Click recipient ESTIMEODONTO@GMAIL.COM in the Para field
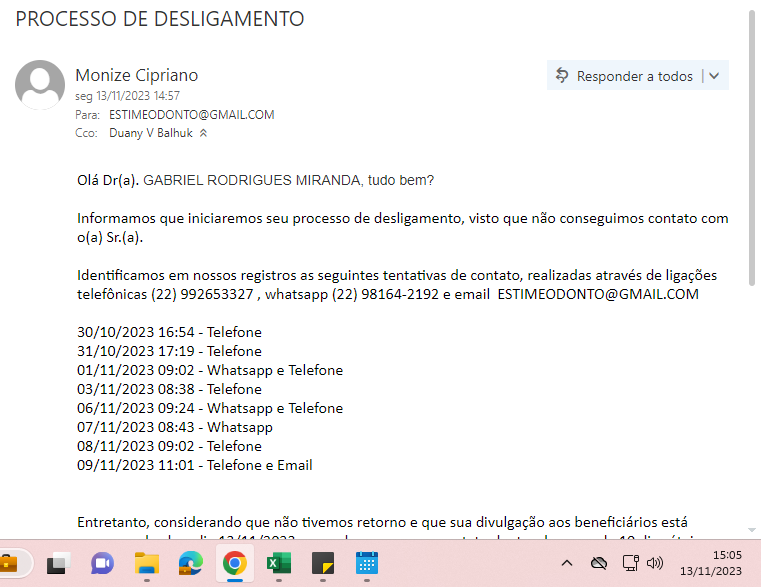The height and width of the screenshot is (587, 761). [x=192, y=115]
